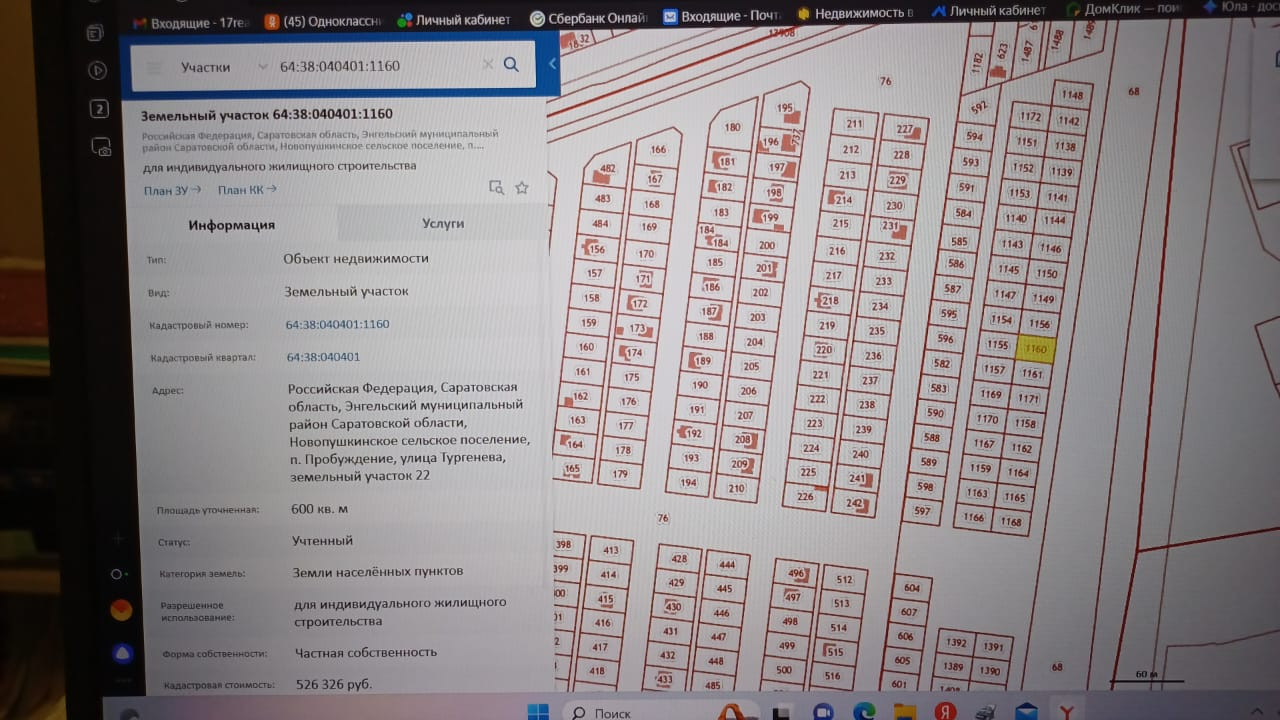
Task: Switch to the Входящие - Почта browser tab
Action: pos(720,16)
